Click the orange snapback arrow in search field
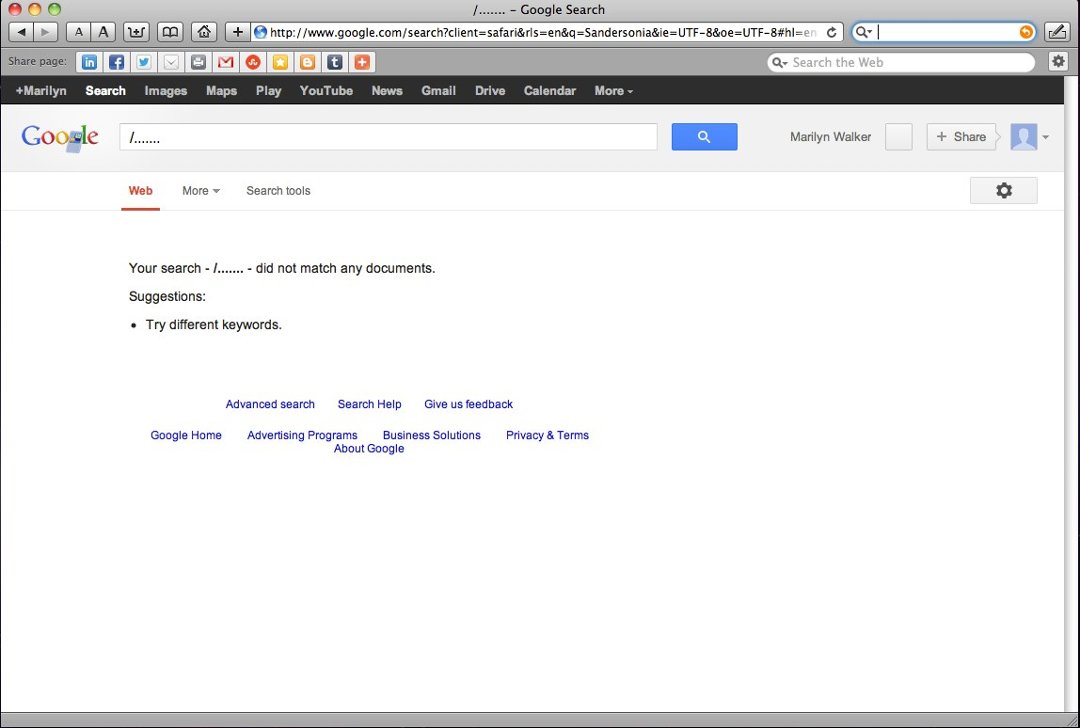The image size is (1080, 728). (x=1026, y=32)
